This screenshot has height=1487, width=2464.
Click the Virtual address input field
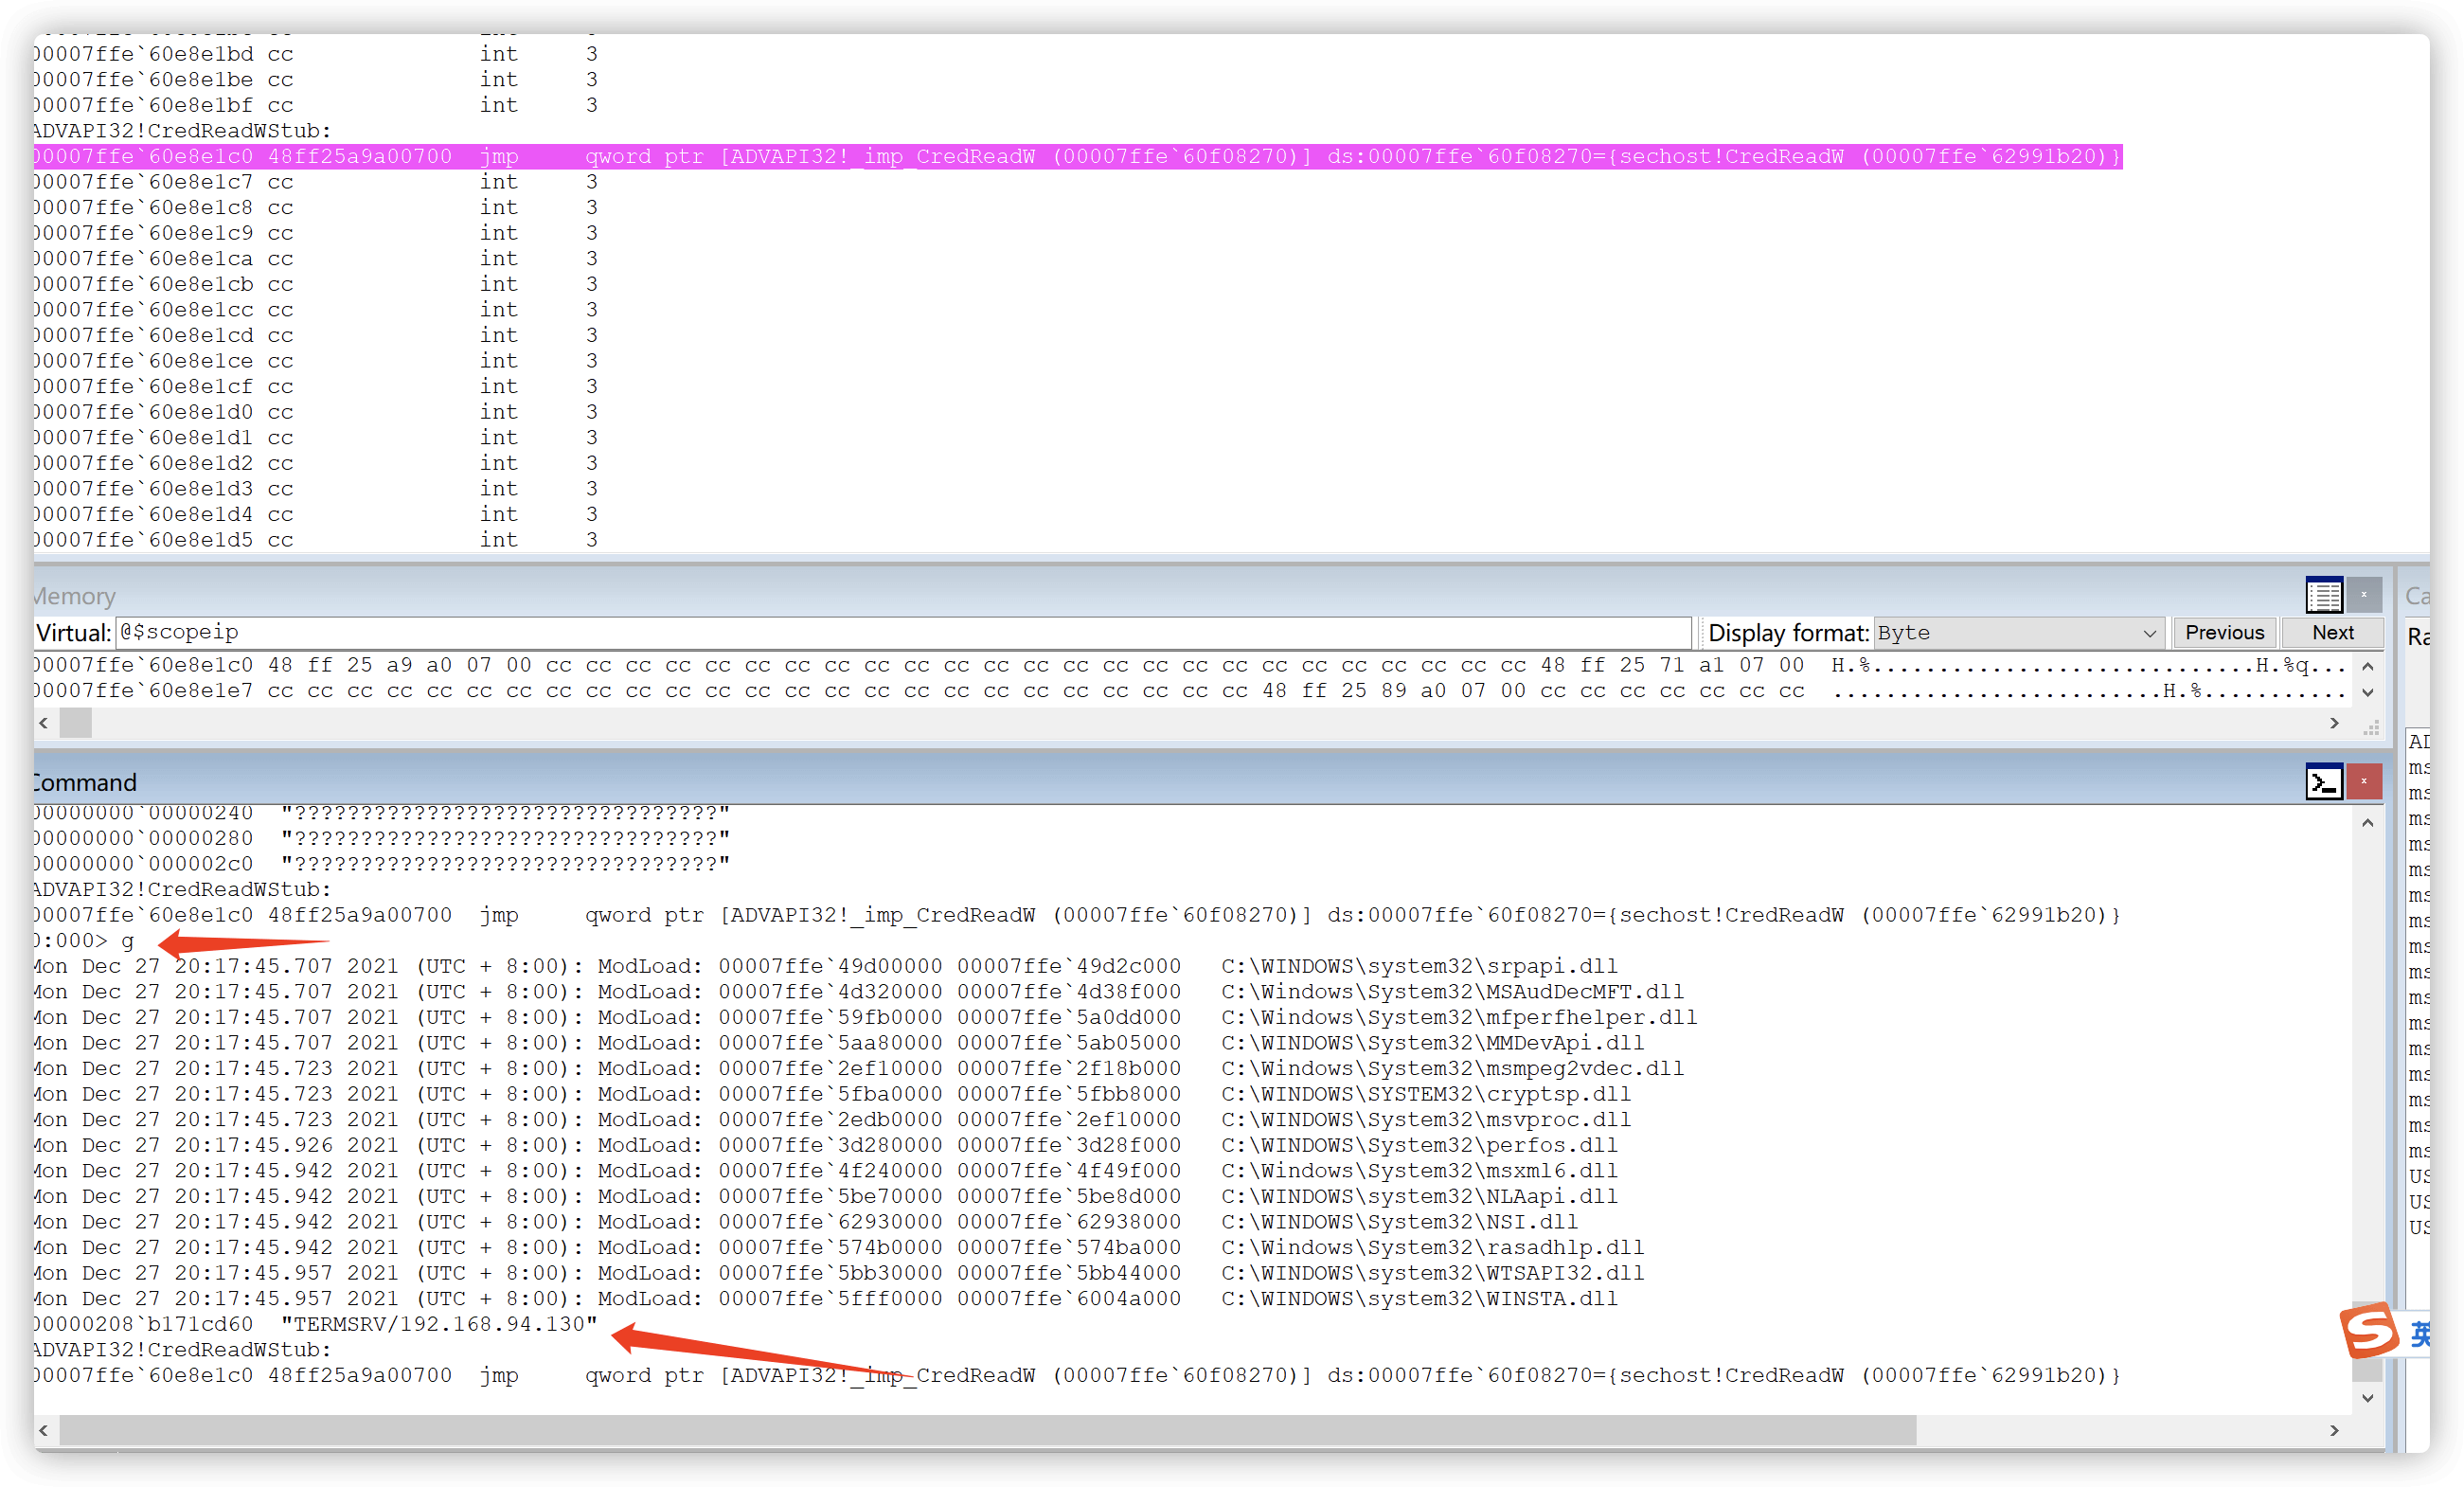click(x=900, y=633)
